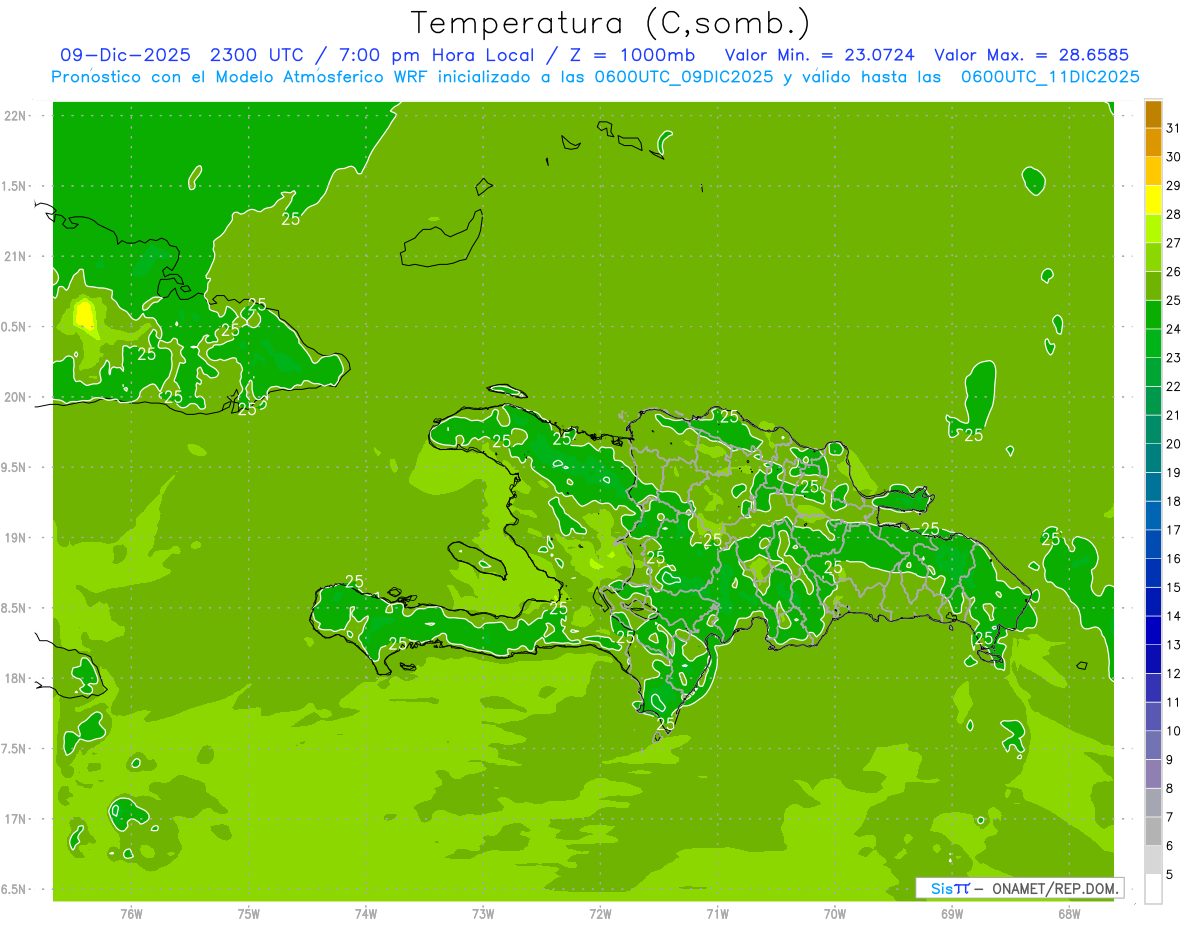Click the '20N' latitude axis label
Screen dimensions: 1200x927
(x=16, y=397)
